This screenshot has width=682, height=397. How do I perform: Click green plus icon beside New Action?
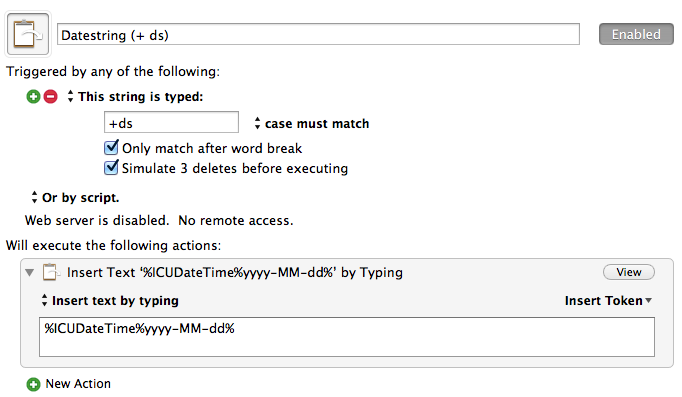[x=33, y=384]
